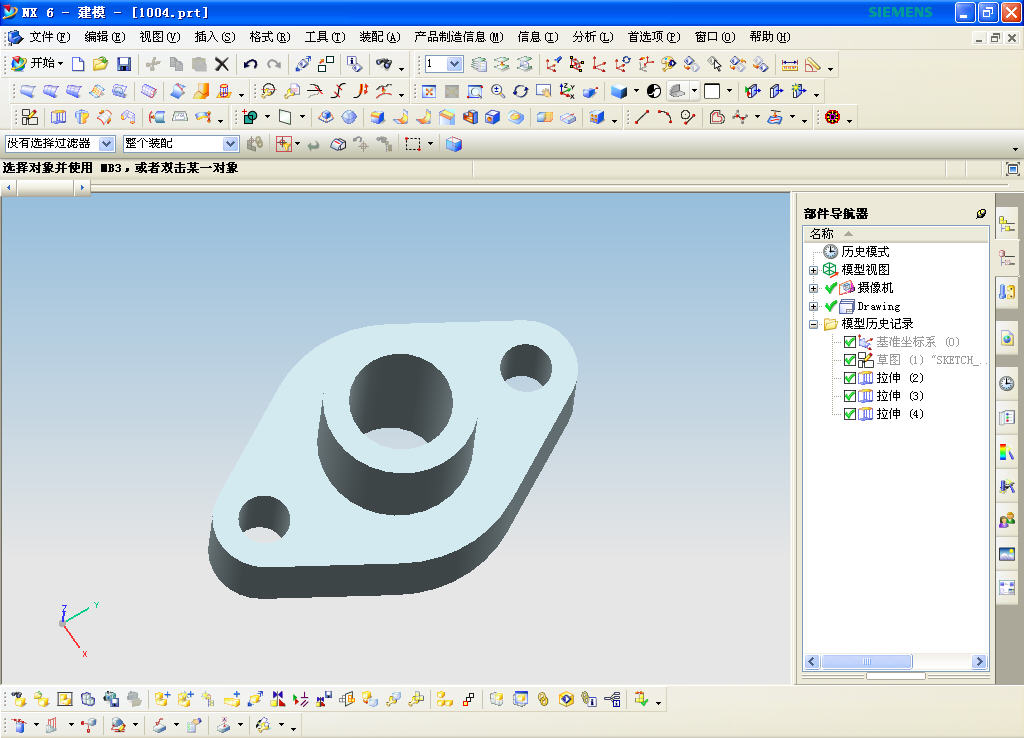Click the full screen icon near cue line
The width and height of the screenshot is (1024, 738).
(1012, 169)
